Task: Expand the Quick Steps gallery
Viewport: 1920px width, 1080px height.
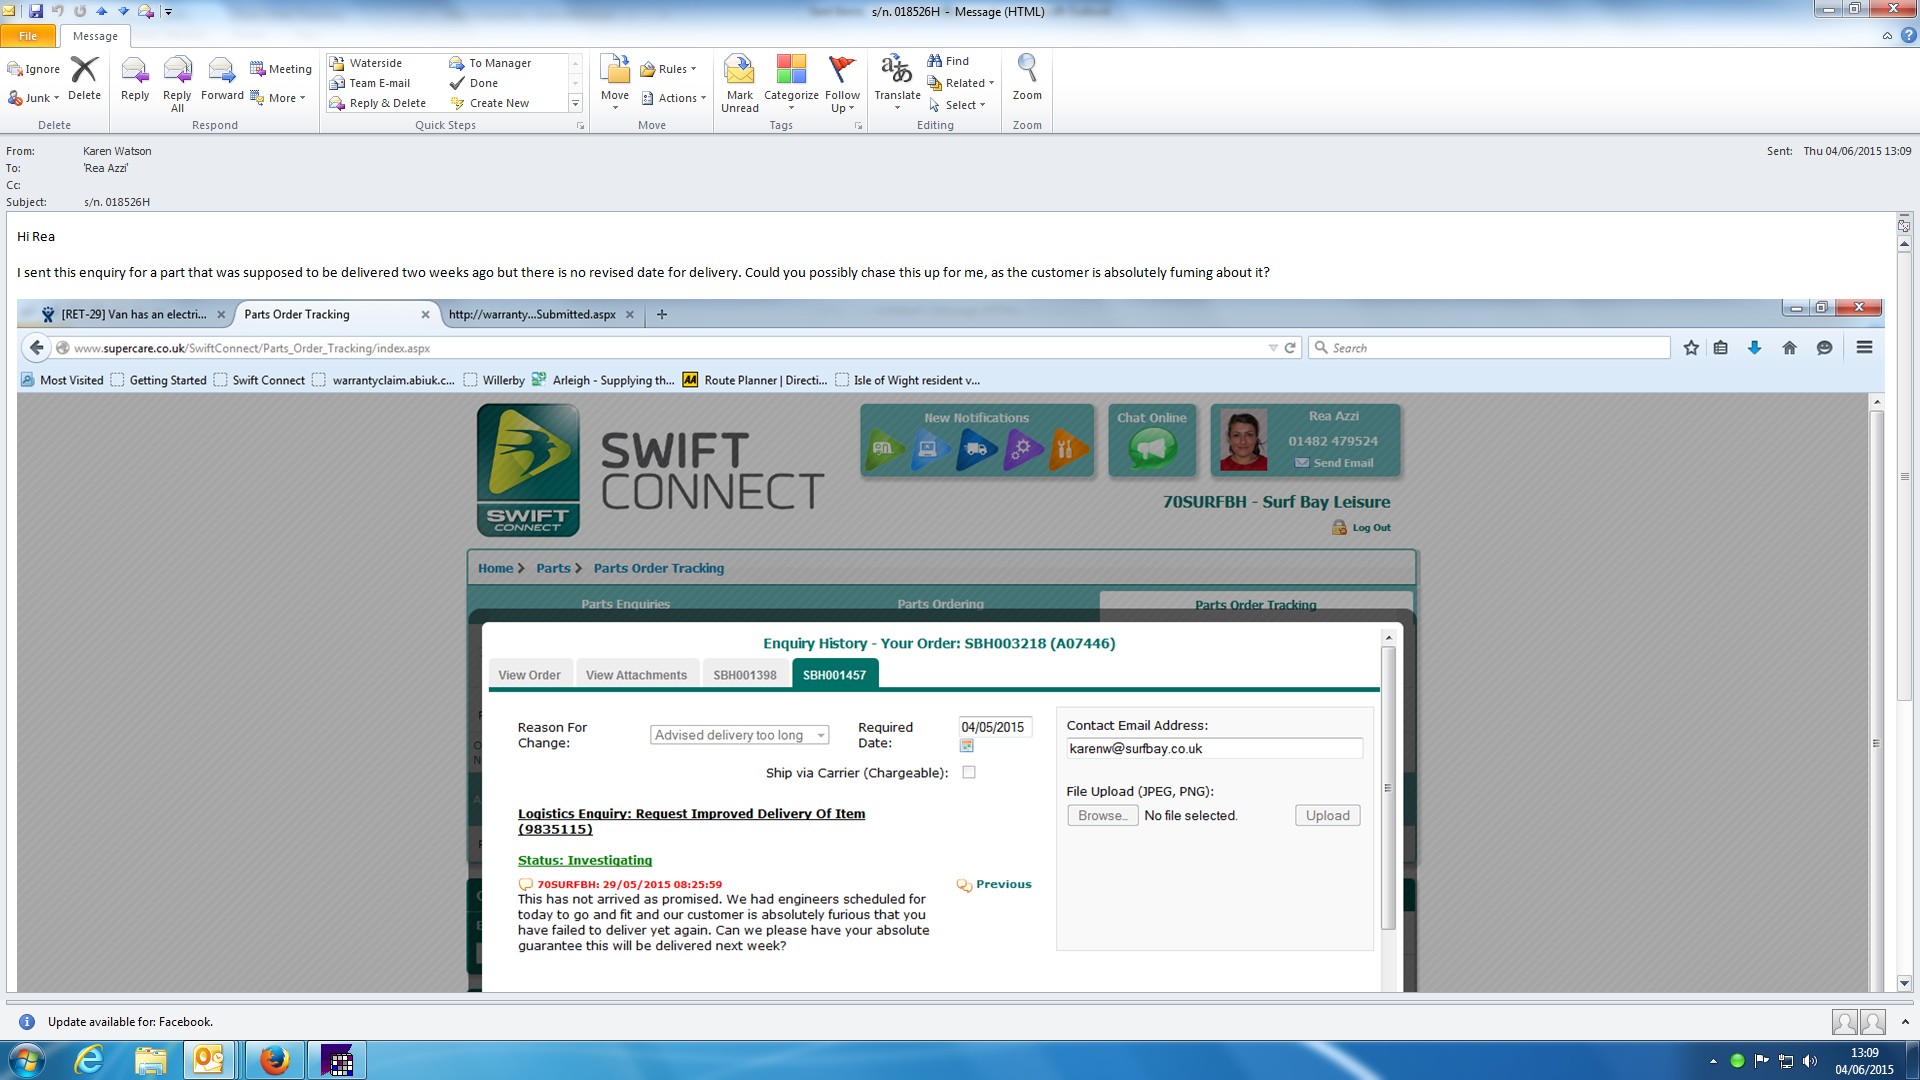Action: (575, 104)
